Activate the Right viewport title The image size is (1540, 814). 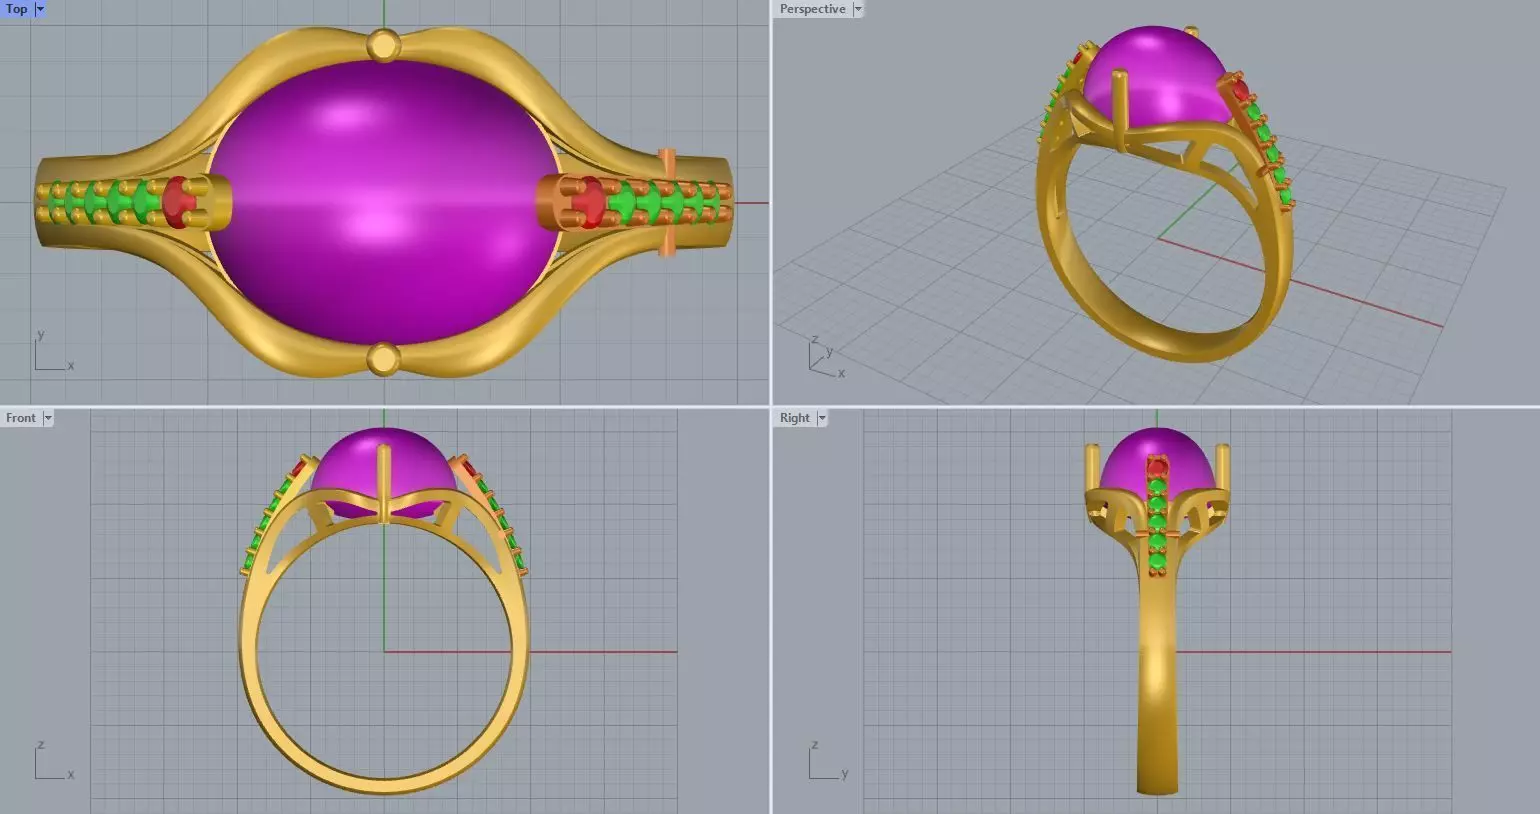click(794, 418)
